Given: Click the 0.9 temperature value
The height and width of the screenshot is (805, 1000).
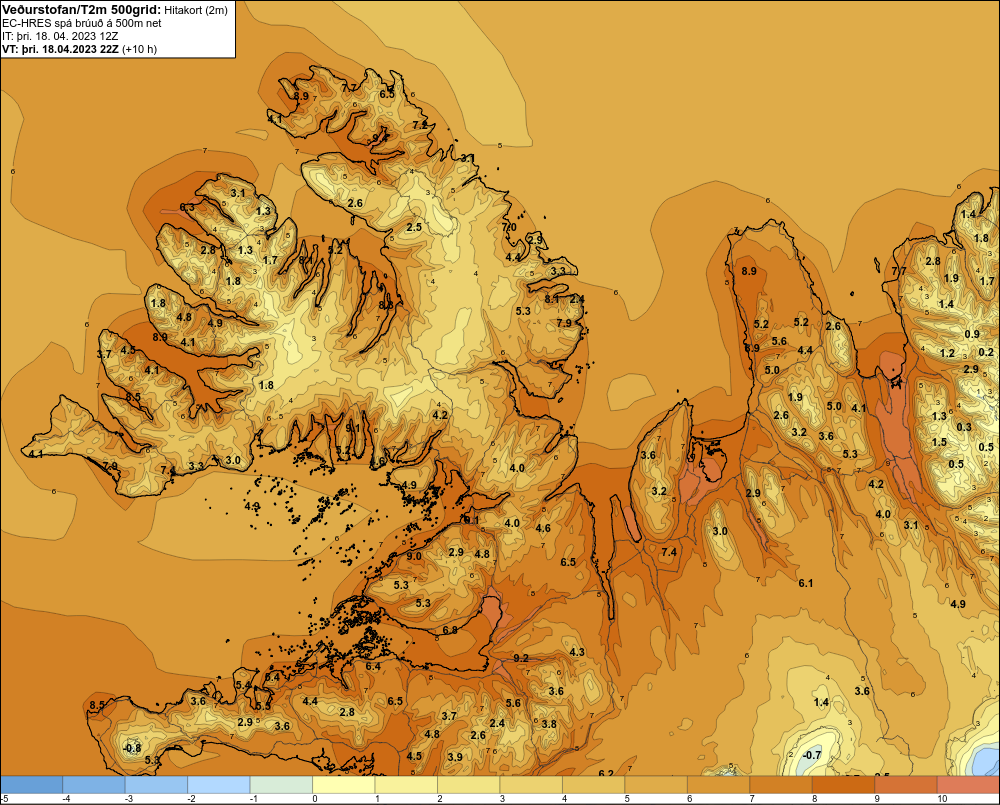Looking at the screenshot, I should [972, 334].
